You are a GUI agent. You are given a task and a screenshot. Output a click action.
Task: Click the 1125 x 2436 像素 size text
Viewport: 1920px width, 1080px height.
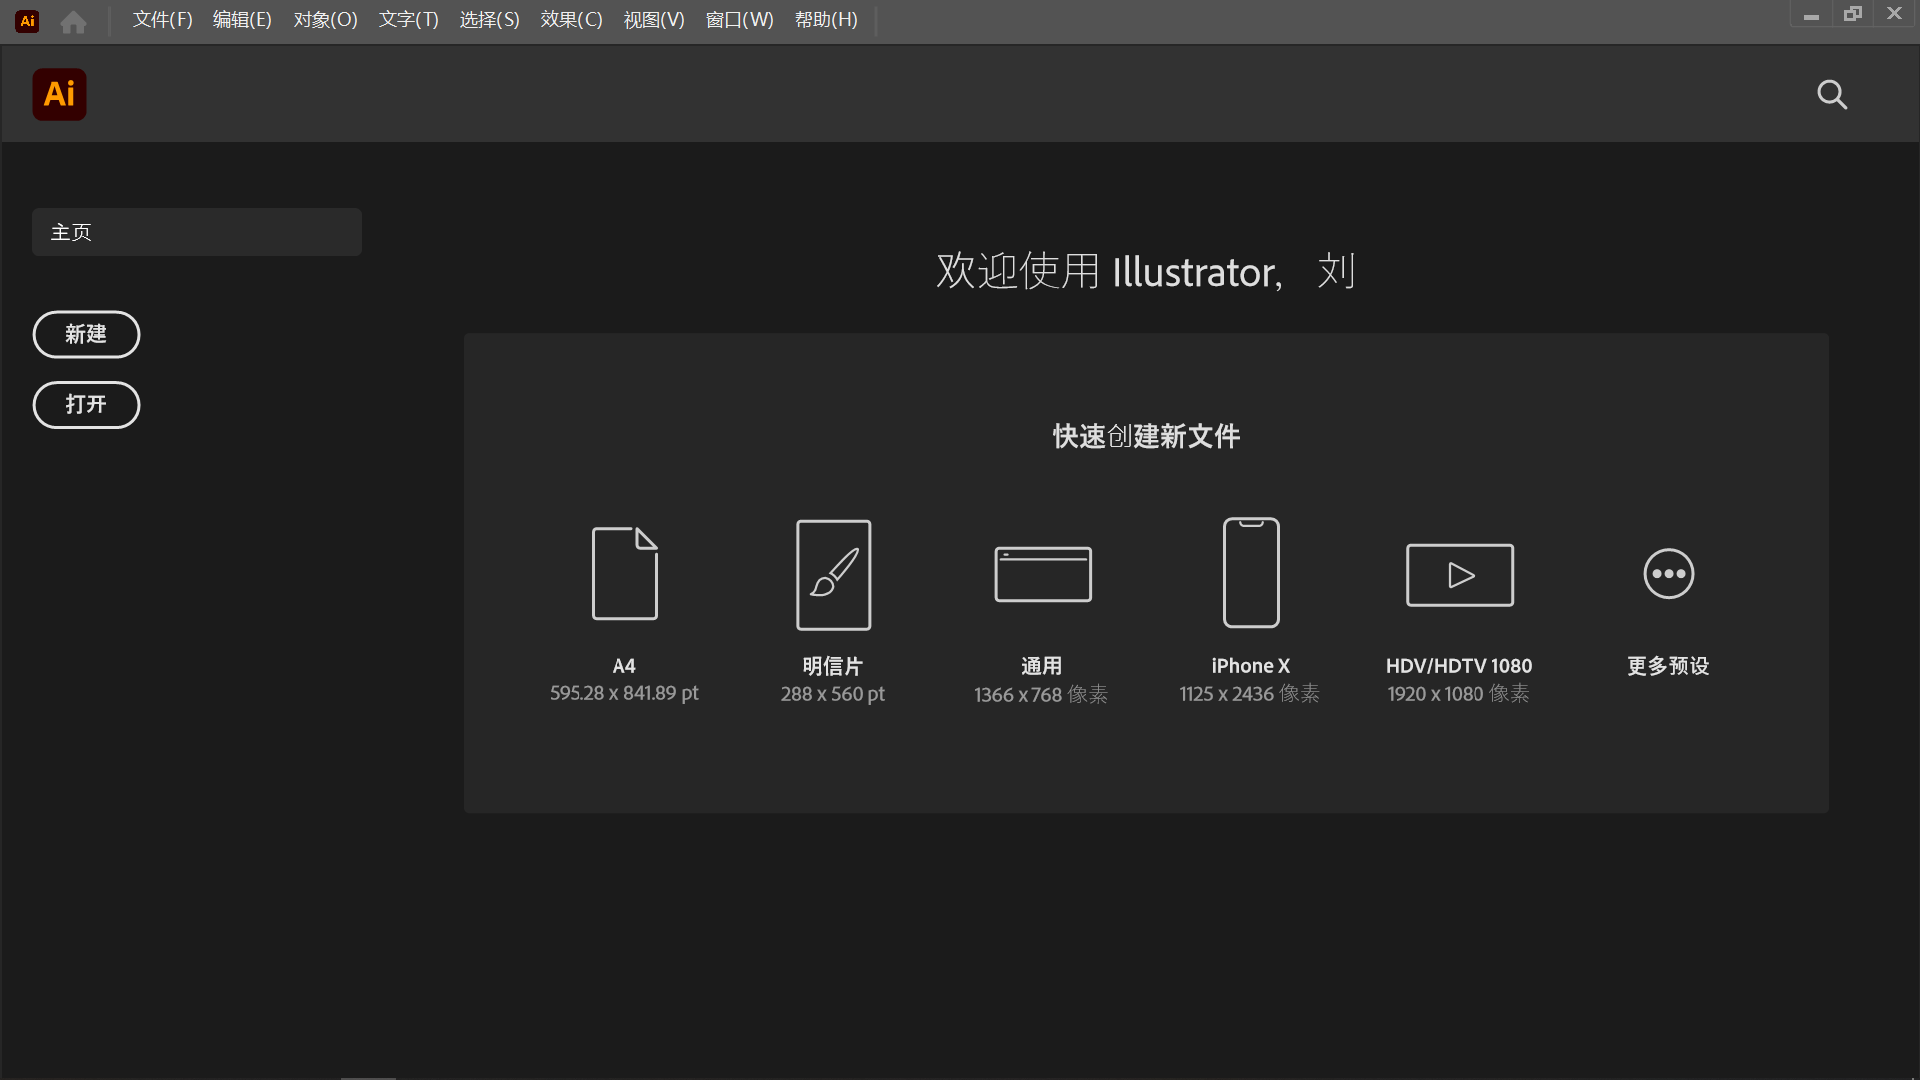tap(1249, 694)
